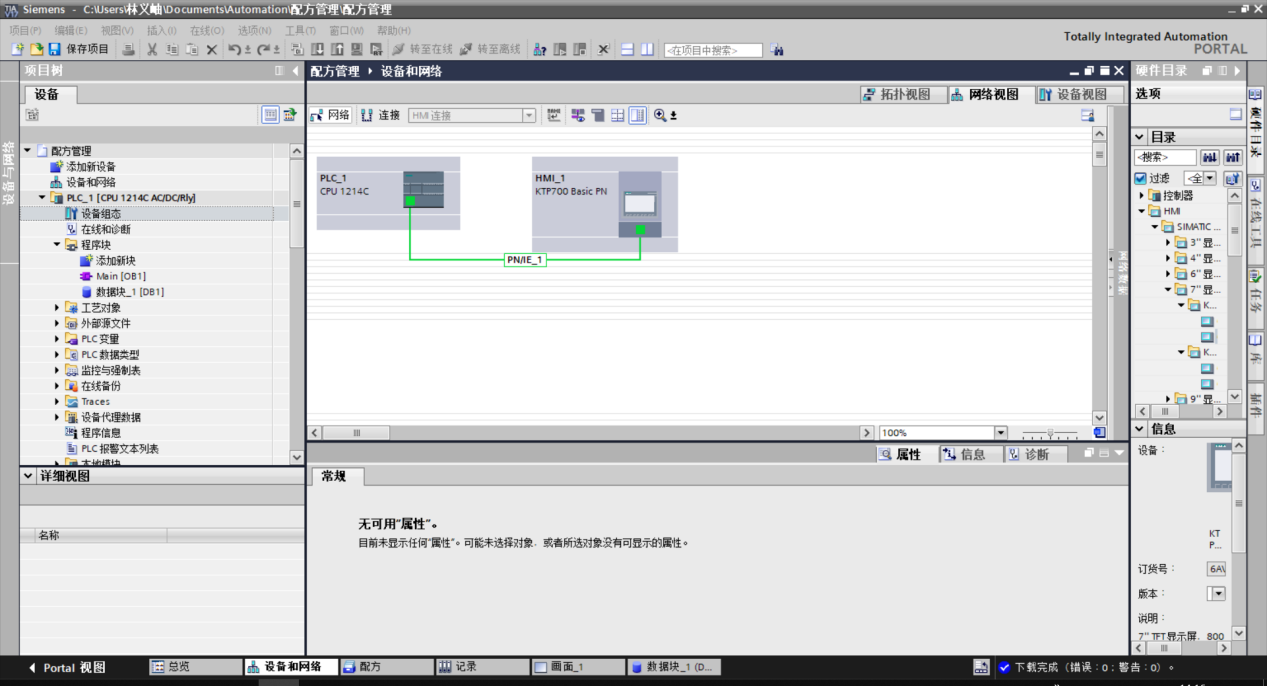Toggle the 过滤 filter checkbox in the catalog

pyautogui.click(x=1140, y=178)
